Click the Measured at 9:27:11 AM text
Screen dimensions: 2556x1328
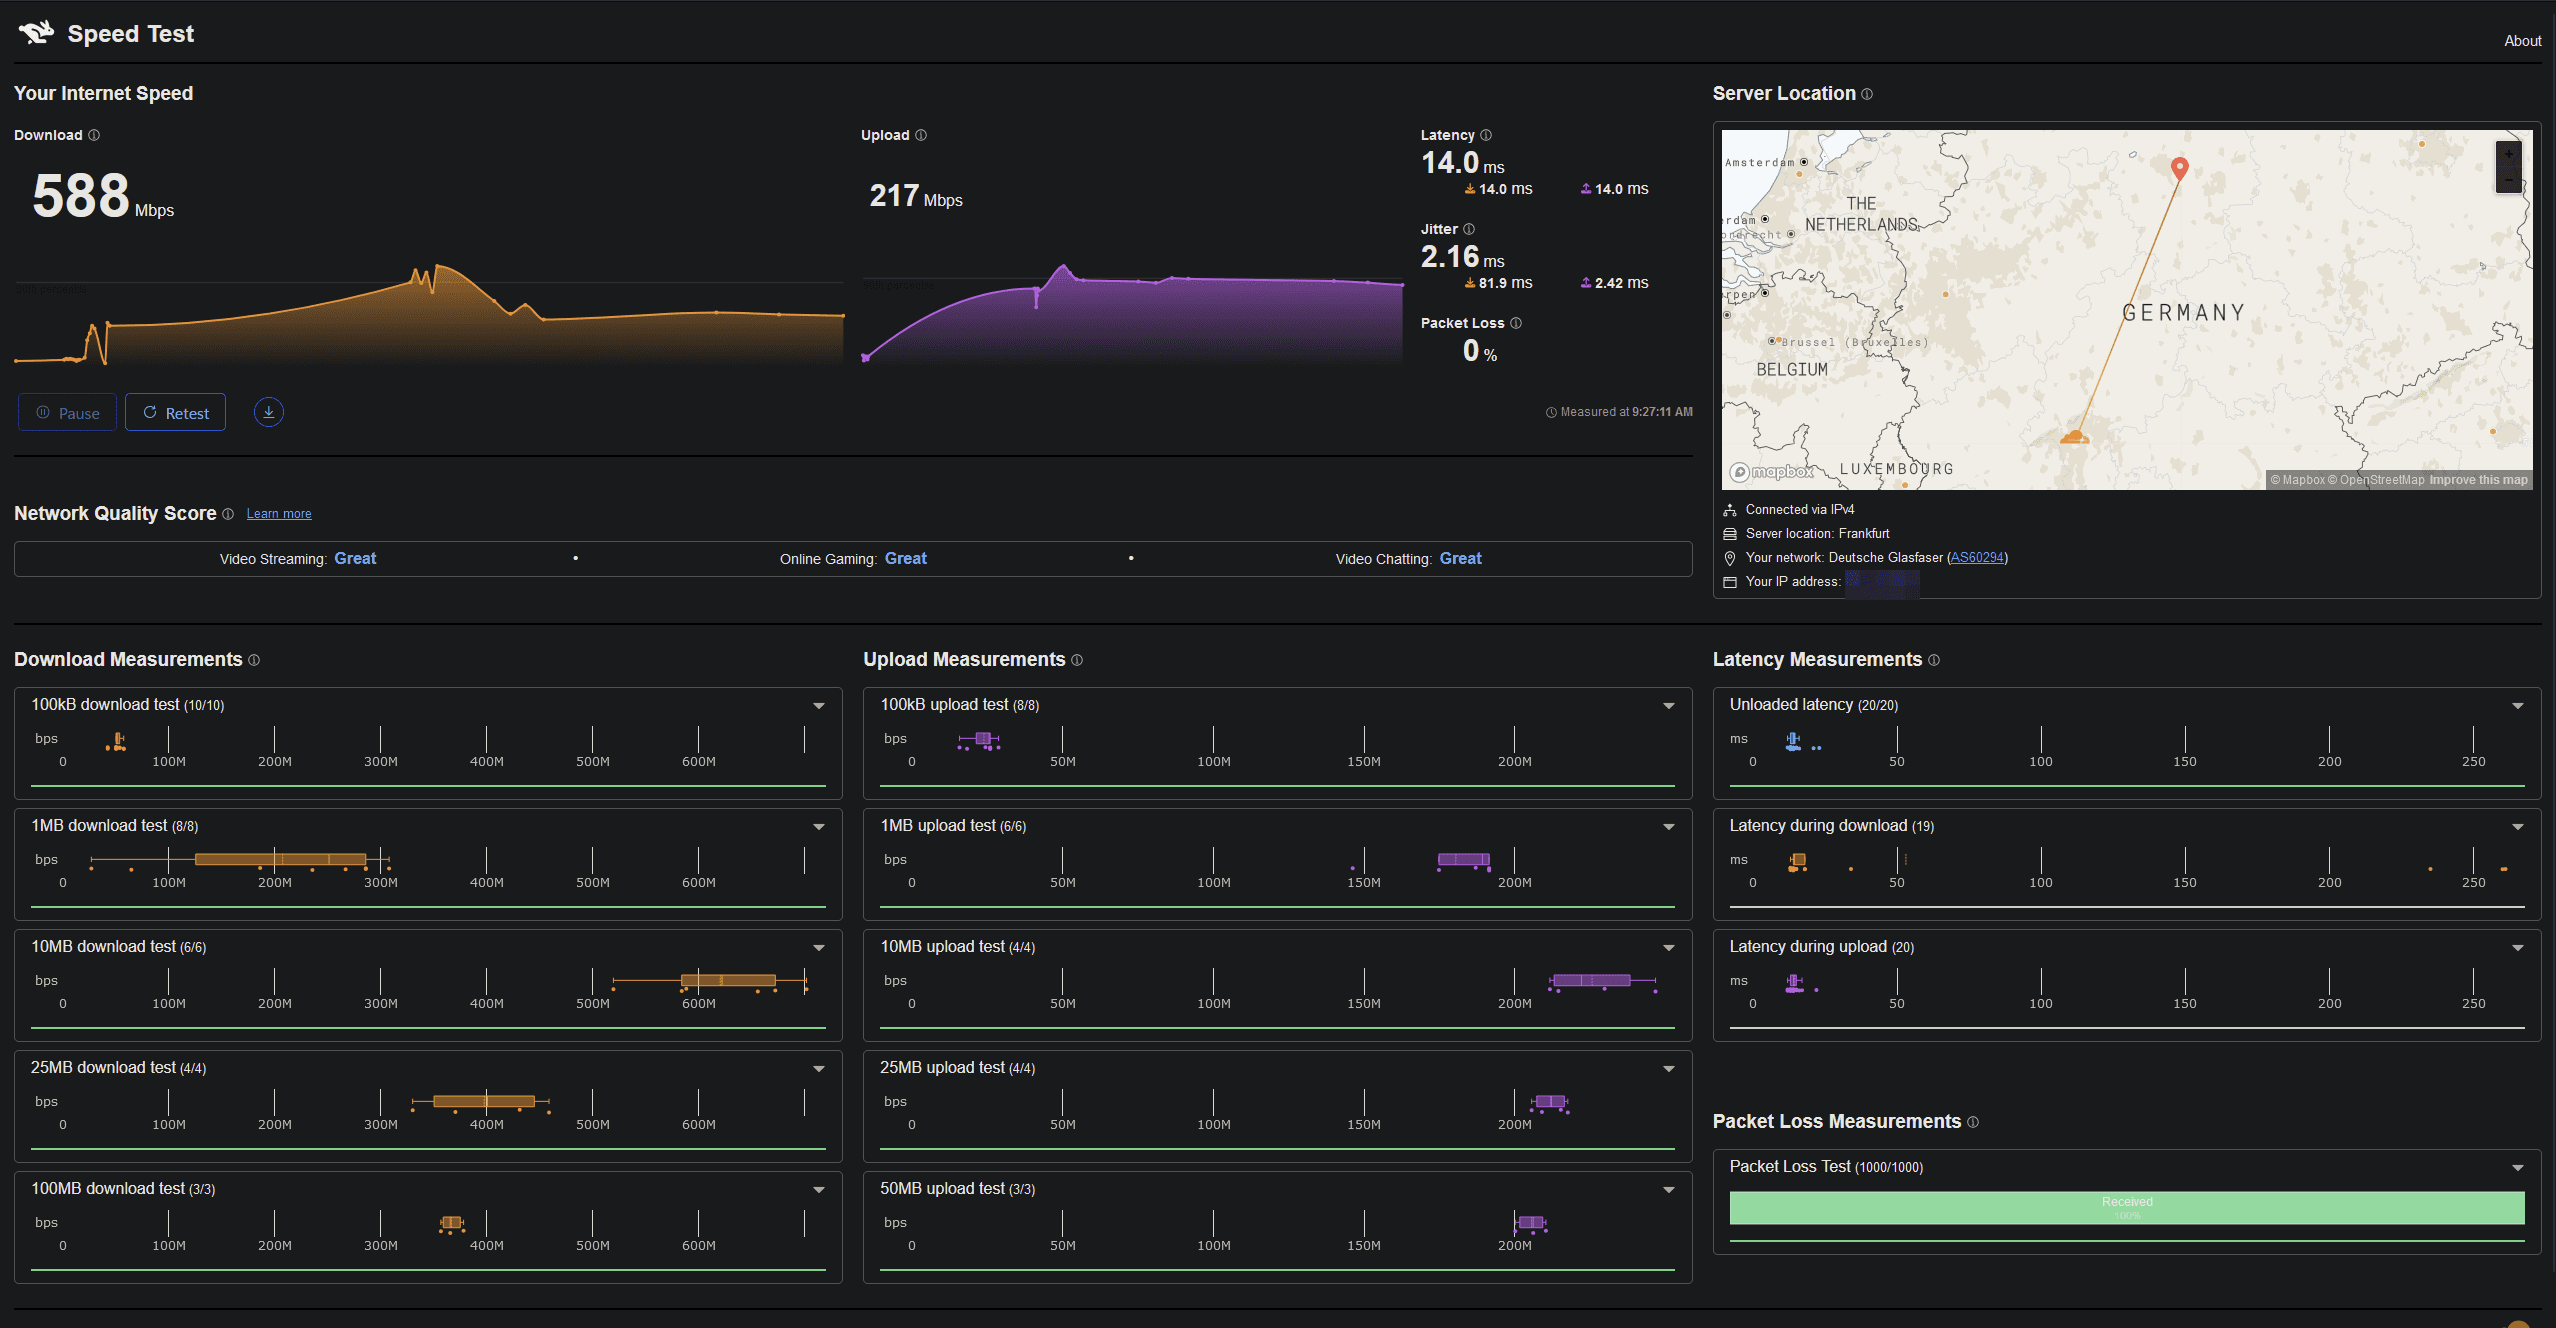tap(1619, 412)
